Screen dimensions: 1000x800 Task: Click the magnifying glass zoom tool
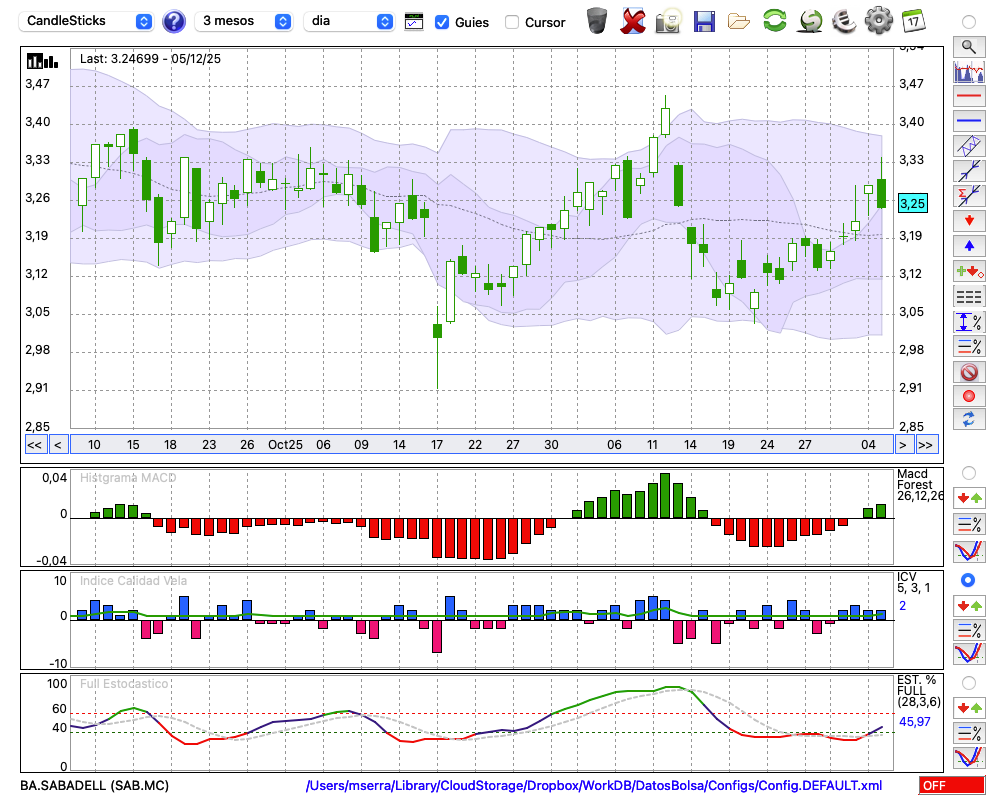click(968, 46)
